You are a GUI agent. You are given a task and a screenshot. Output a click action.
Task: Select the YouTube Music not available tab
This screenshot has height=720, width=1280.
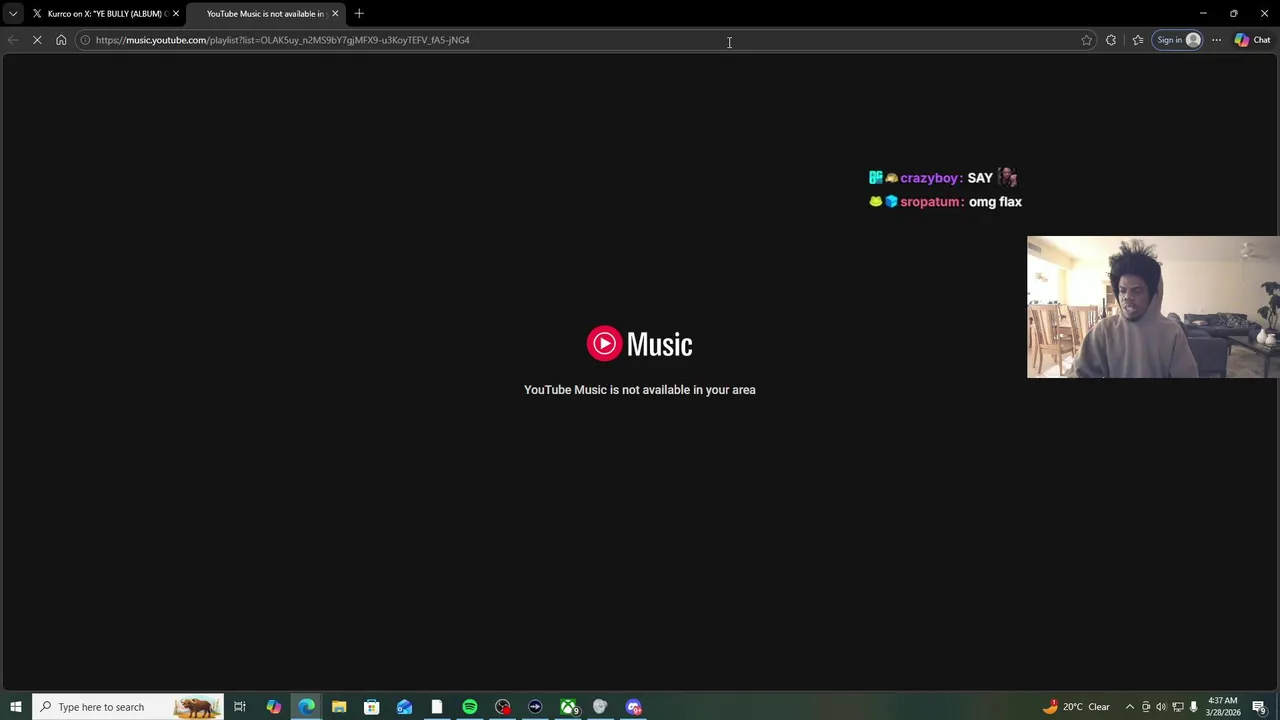(265, 13)
